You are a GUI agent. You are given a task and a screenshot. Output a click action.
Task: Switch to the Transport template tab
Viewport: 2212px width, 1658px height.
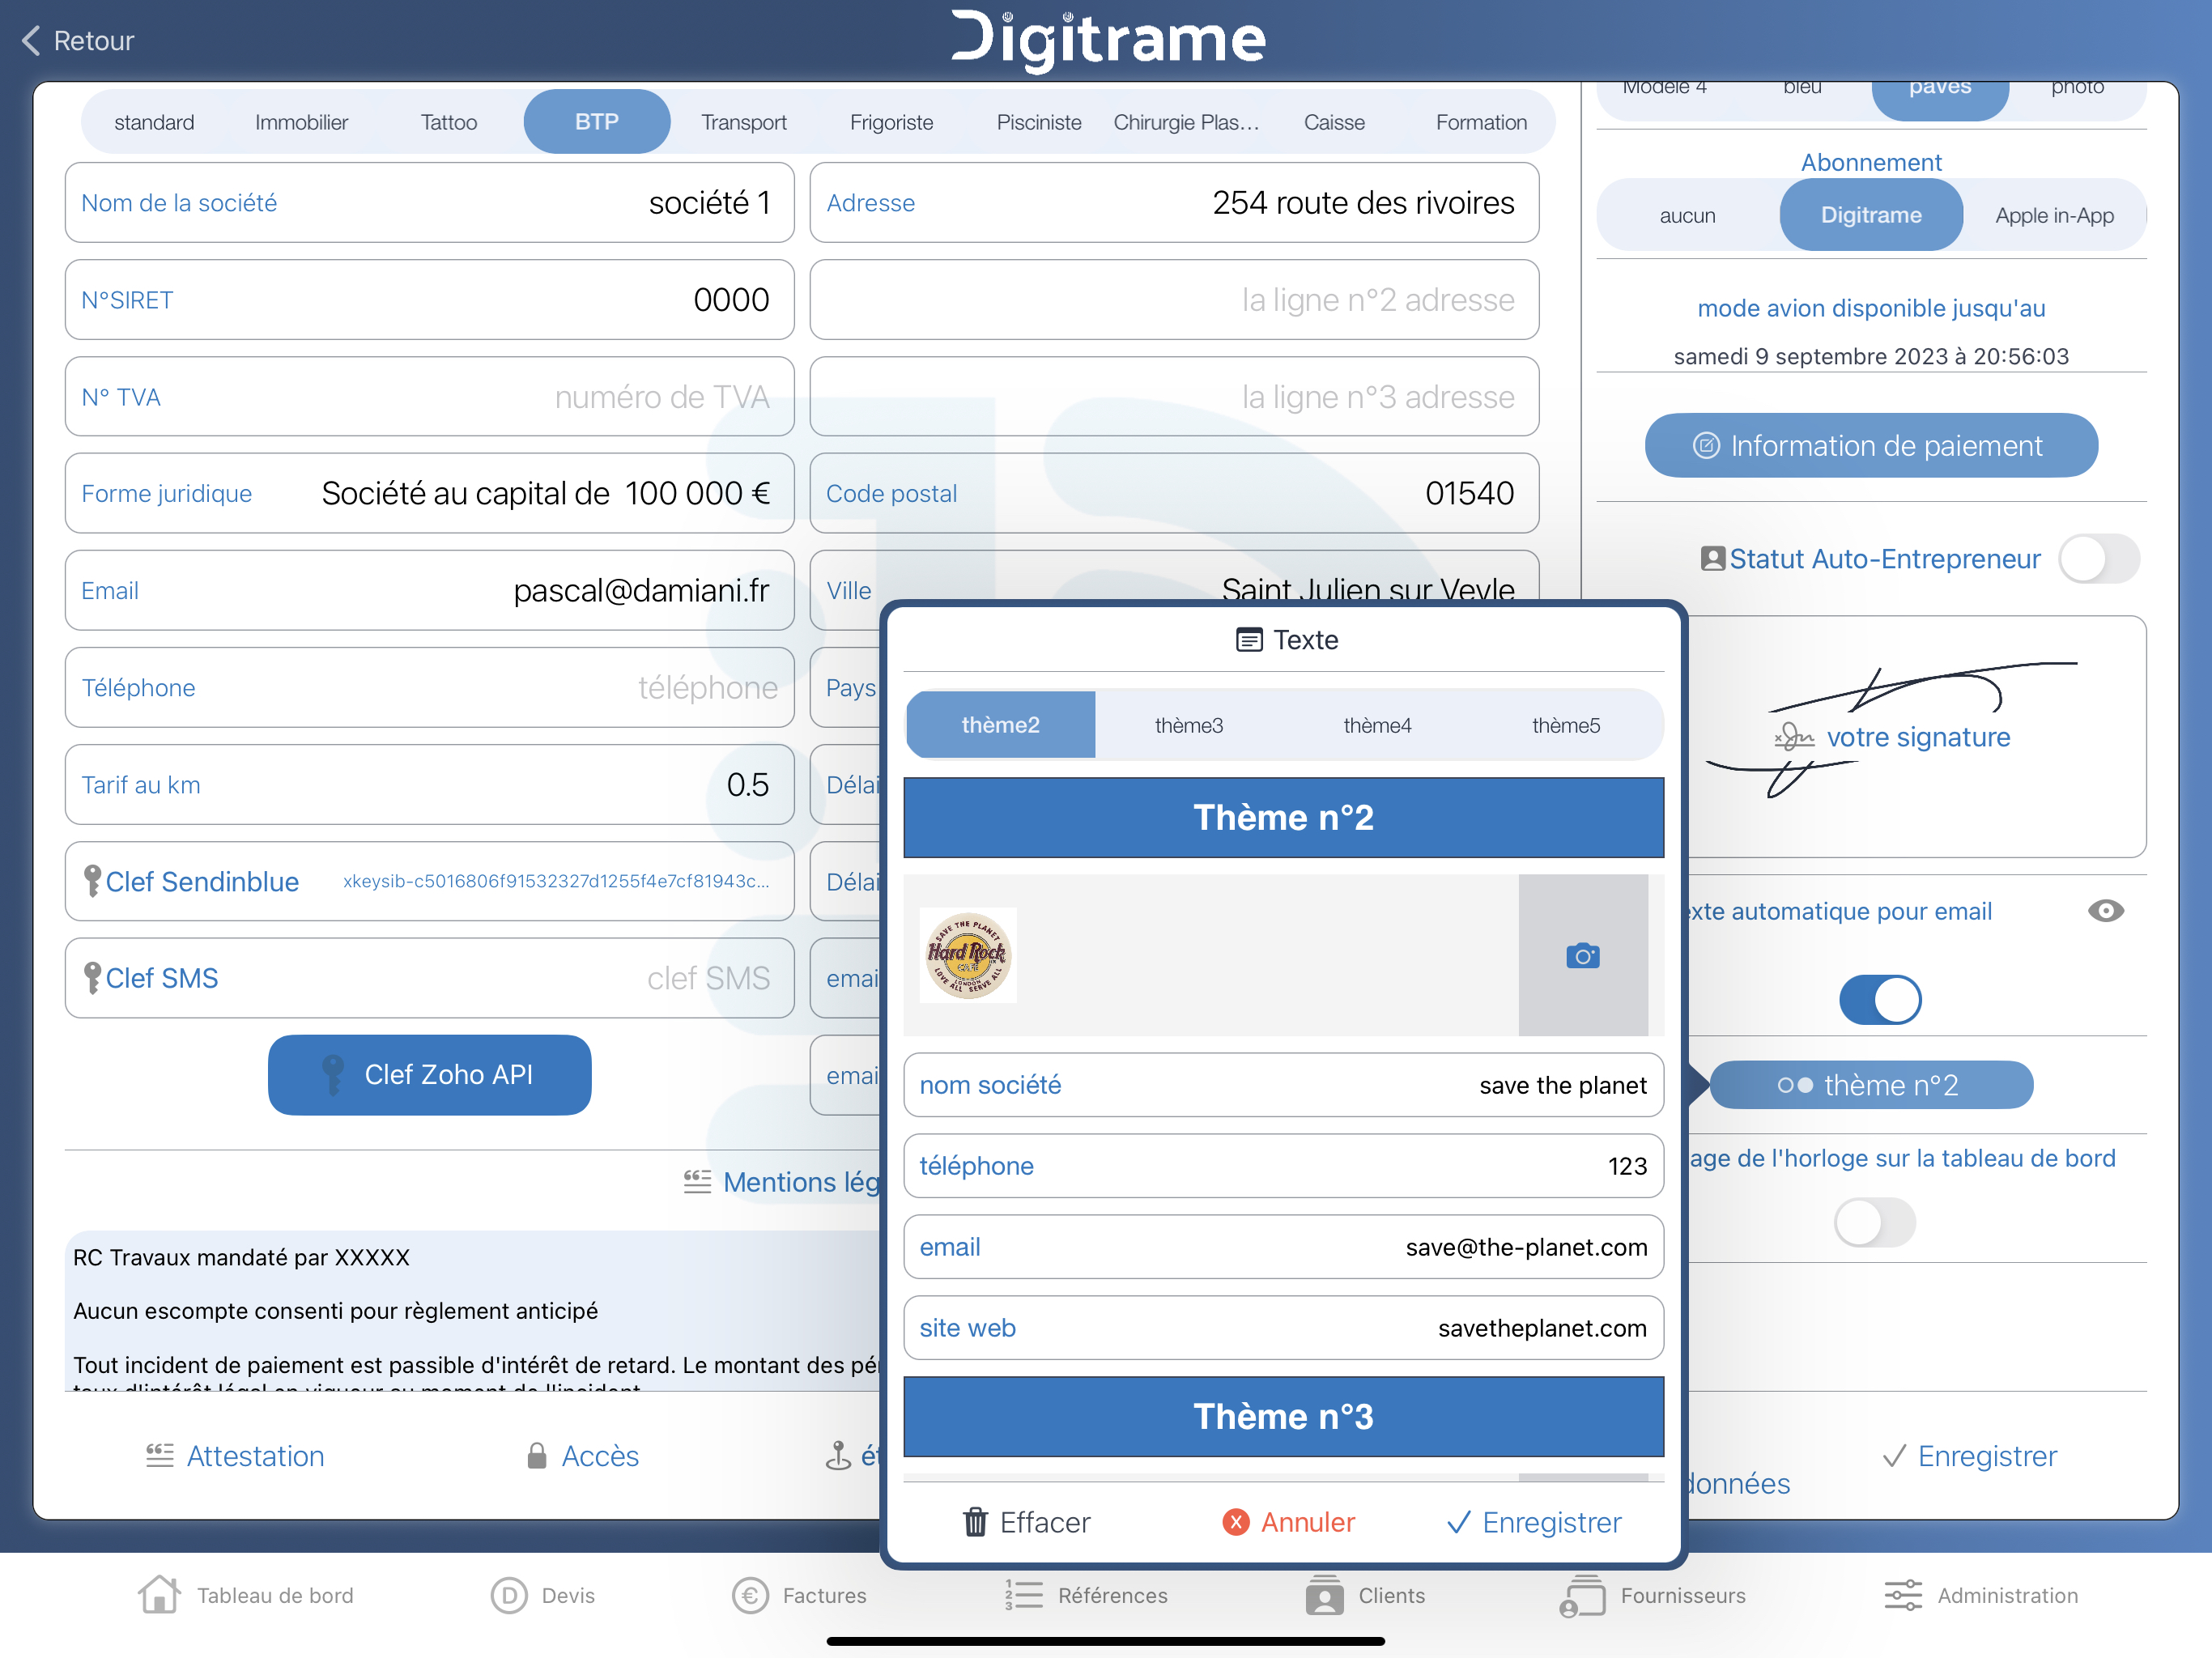[x=744, y=122]
